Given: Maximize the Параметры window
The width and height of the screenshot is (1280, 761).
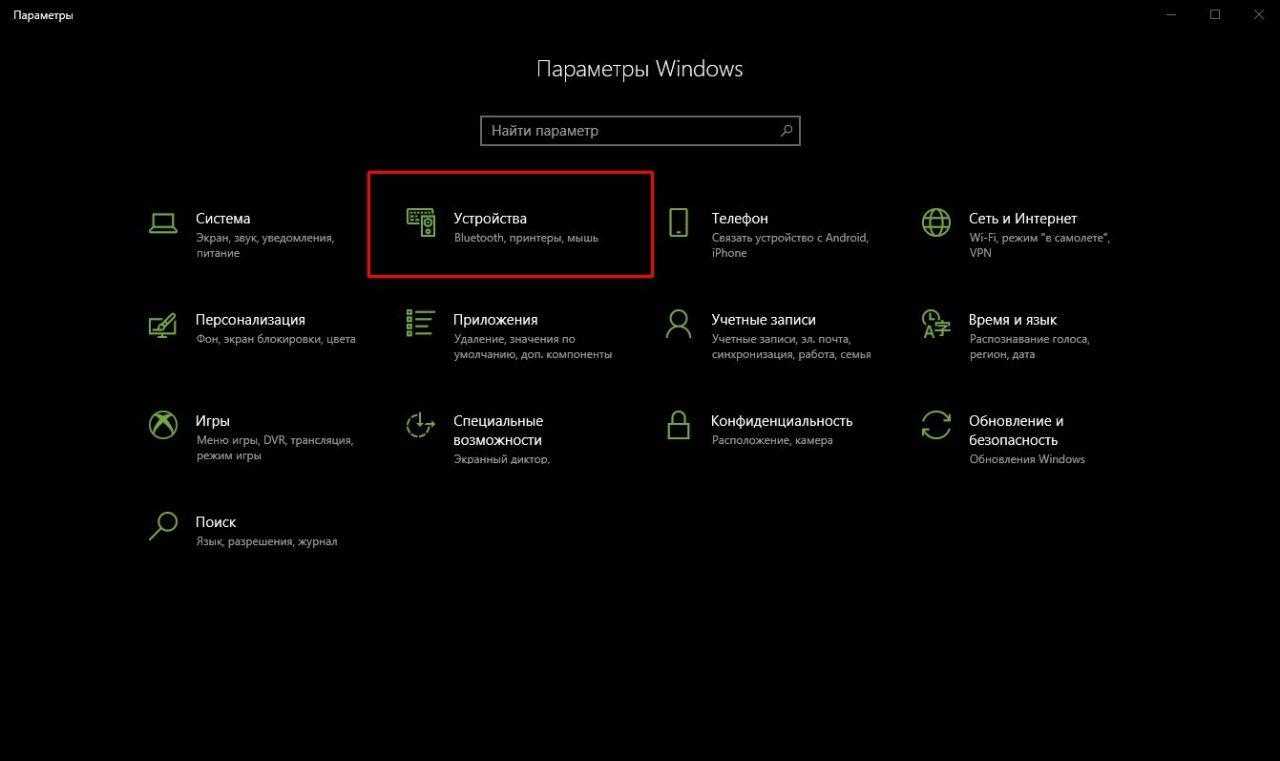Looking at the screenshot, I should click(1215, 15).
